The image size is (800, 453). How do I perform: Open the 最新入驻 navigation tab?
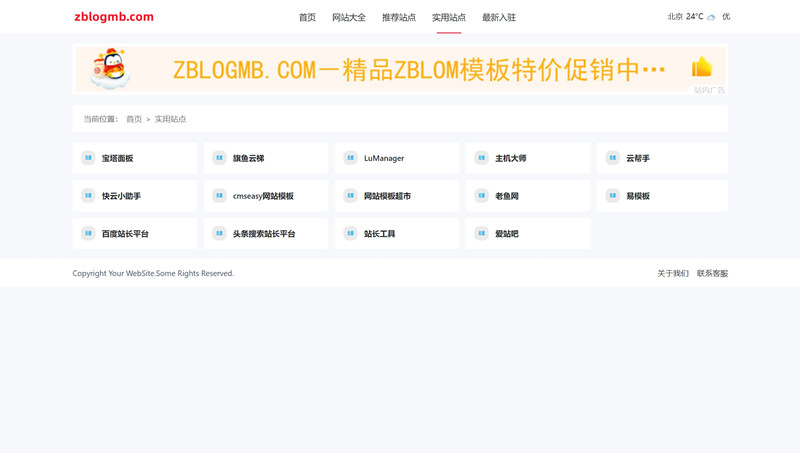click(499, 17)
